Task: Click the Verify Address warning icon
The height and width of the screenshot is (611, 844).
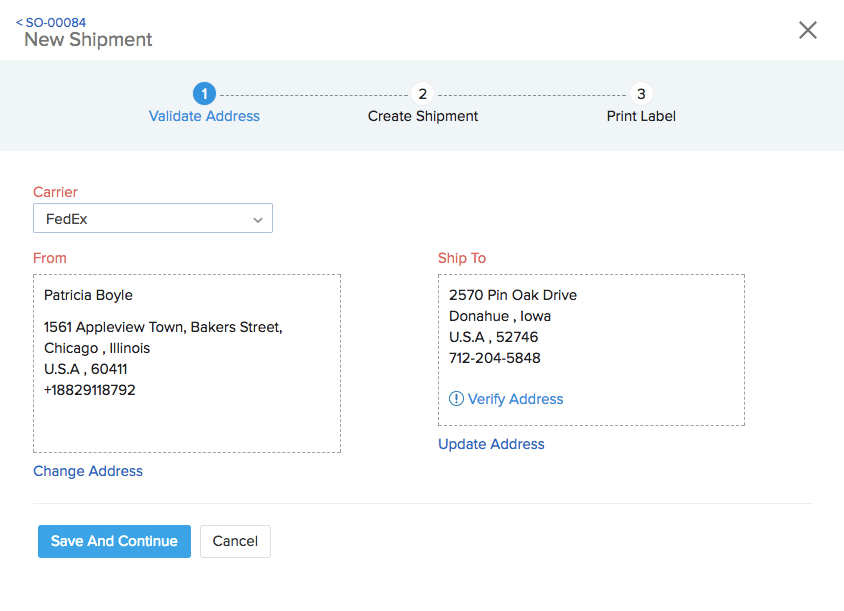Action: pos(456,399)
